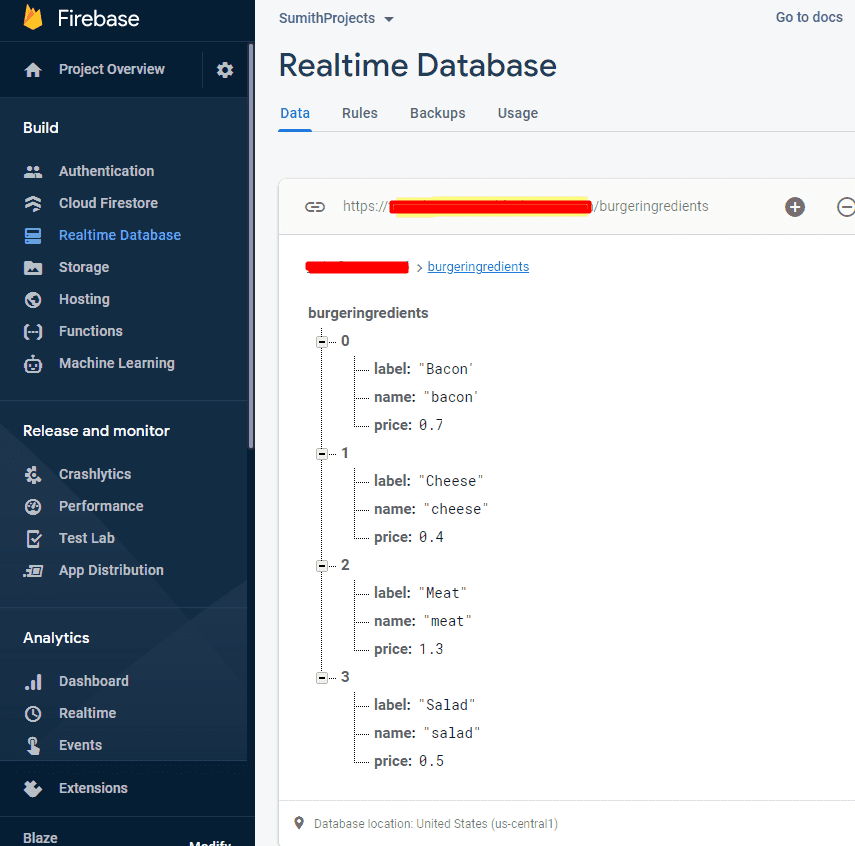
Task: Click the Authentication people icon
Action: pos(33,171)
